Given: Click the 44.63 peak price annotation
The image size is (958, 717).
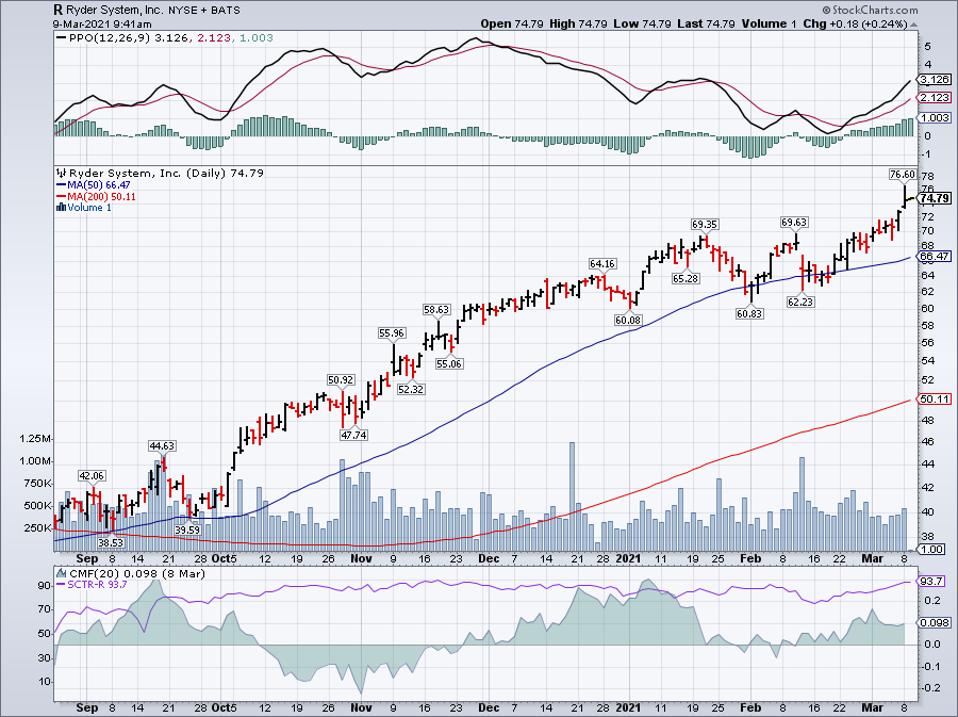Looking at the screenshot, I should [163, 446].
